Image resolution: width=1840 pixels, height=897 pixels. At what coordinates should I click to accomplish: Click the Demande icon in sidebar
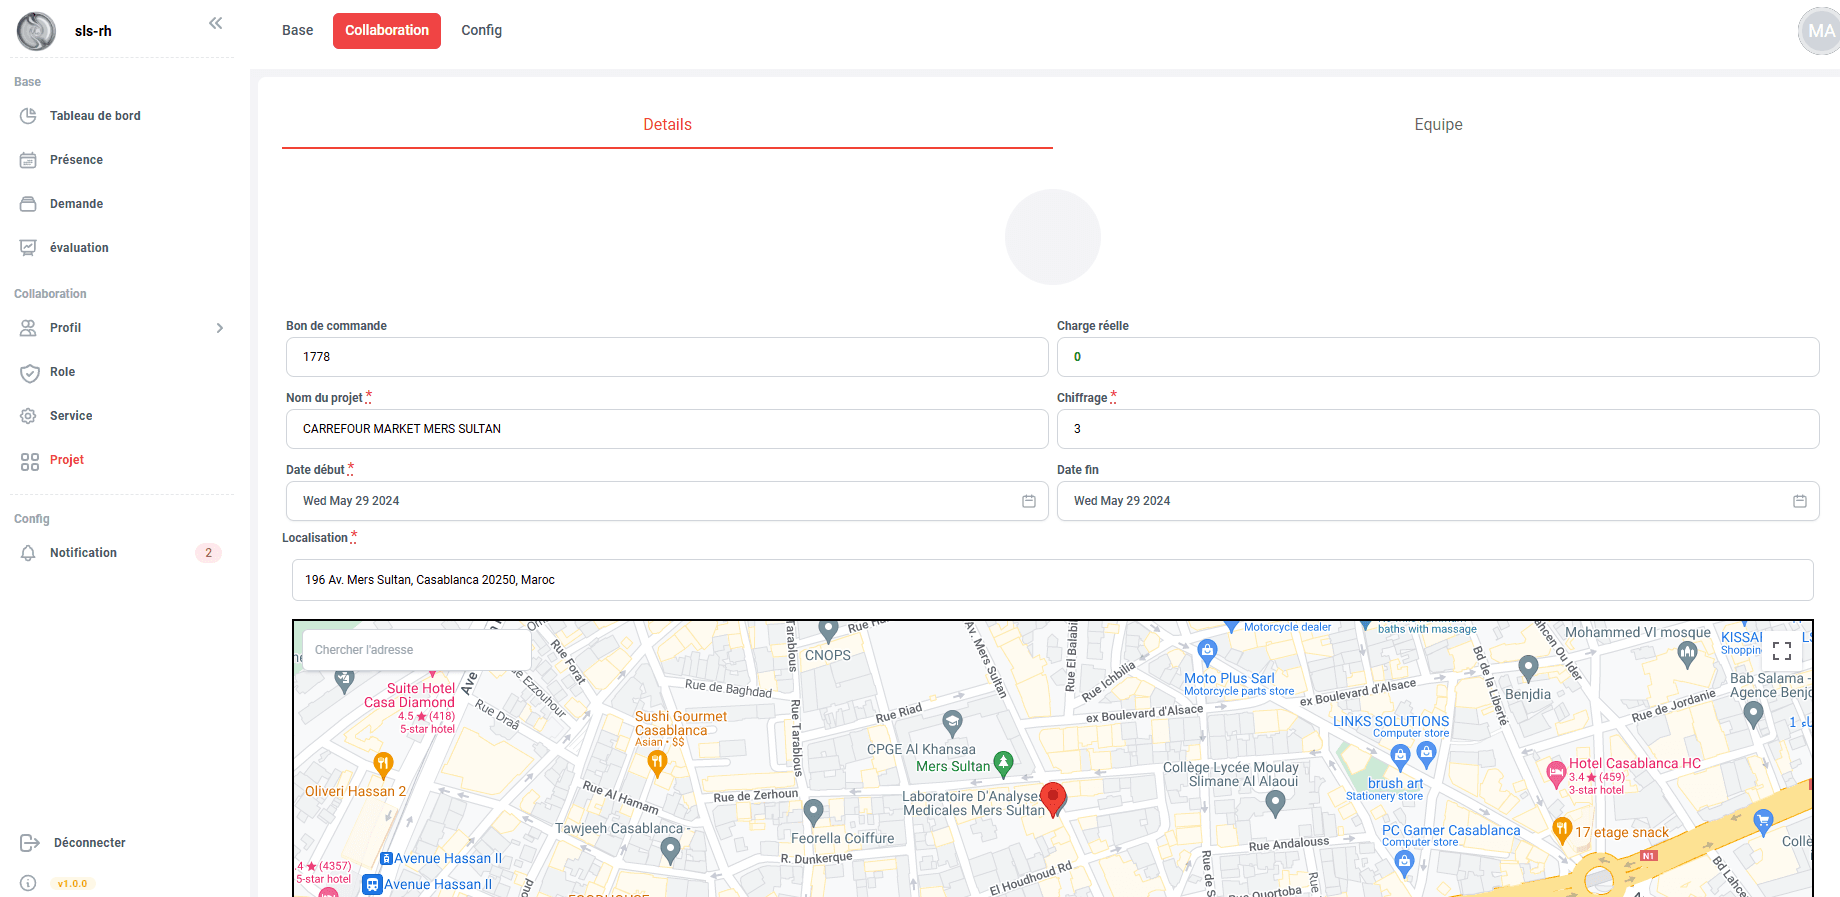29,204
